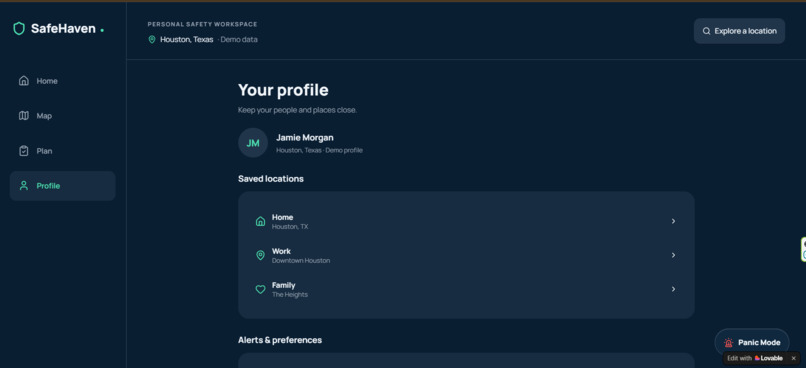Click the house icon in Home saved location
This screenshot has height=368, width=806.
click(x=261, y=221)
